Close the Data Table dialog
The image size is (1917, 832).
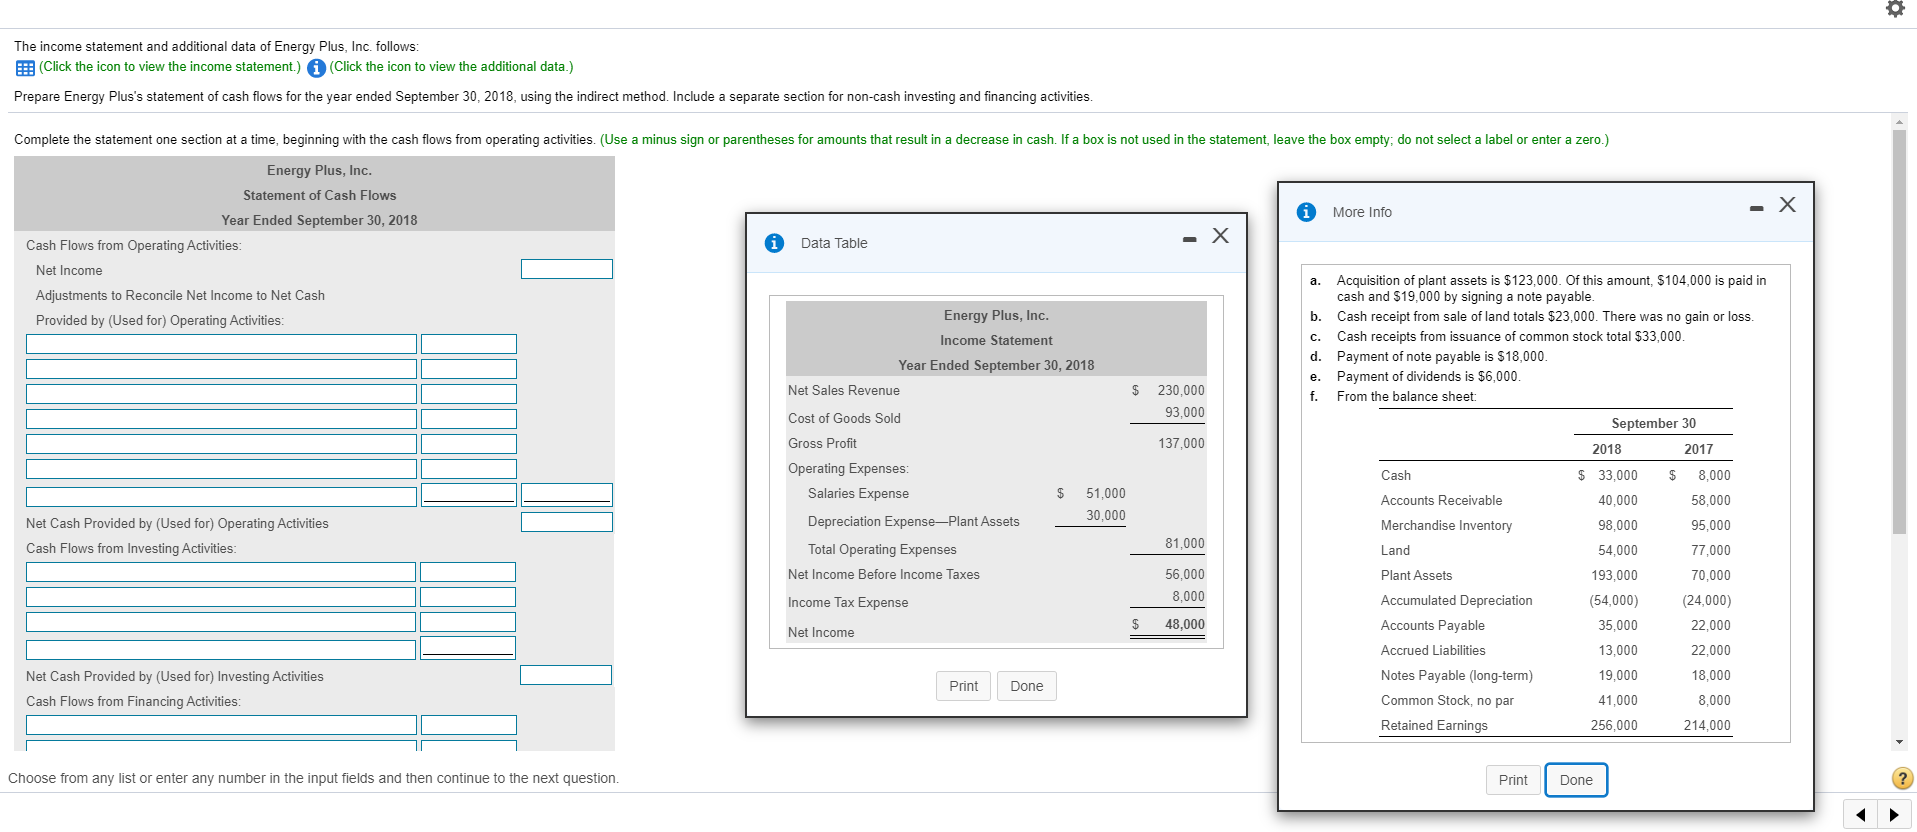coord(1220,235)
